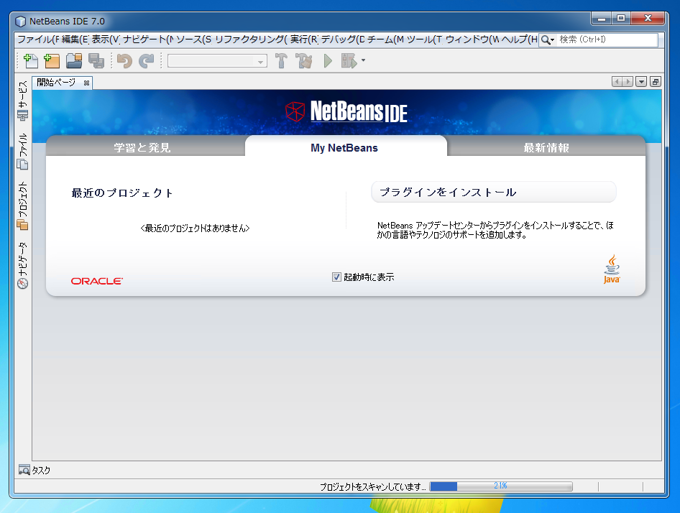
Task: Click the Redo arrow icon
Action: coord(147,61)
